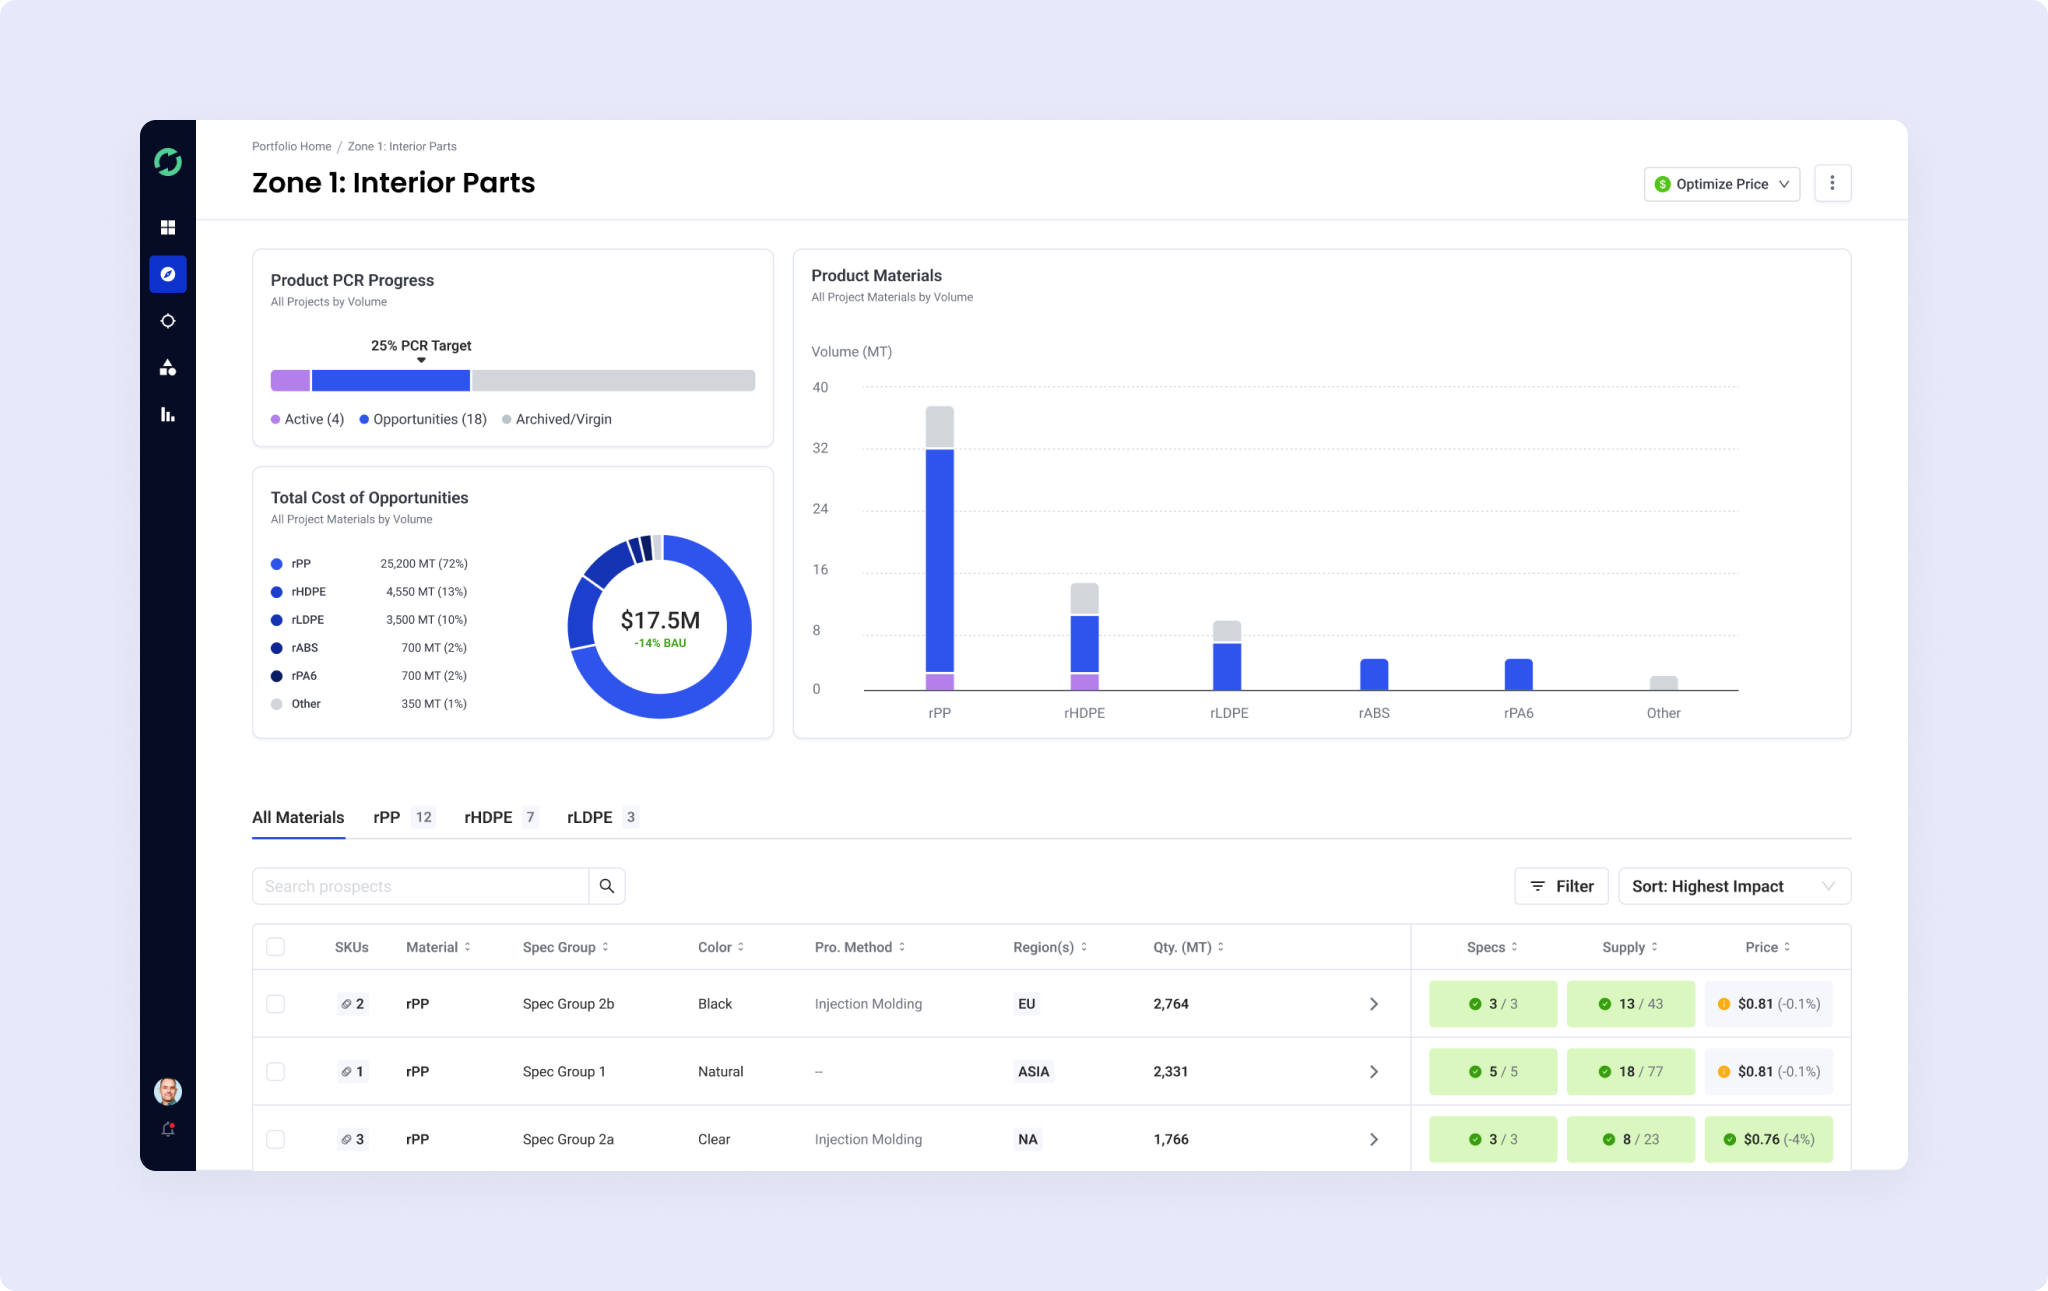Open the target crosshair sidebar icon
This screenshot has width=2048, height=1291.
[x=168, y=321]
